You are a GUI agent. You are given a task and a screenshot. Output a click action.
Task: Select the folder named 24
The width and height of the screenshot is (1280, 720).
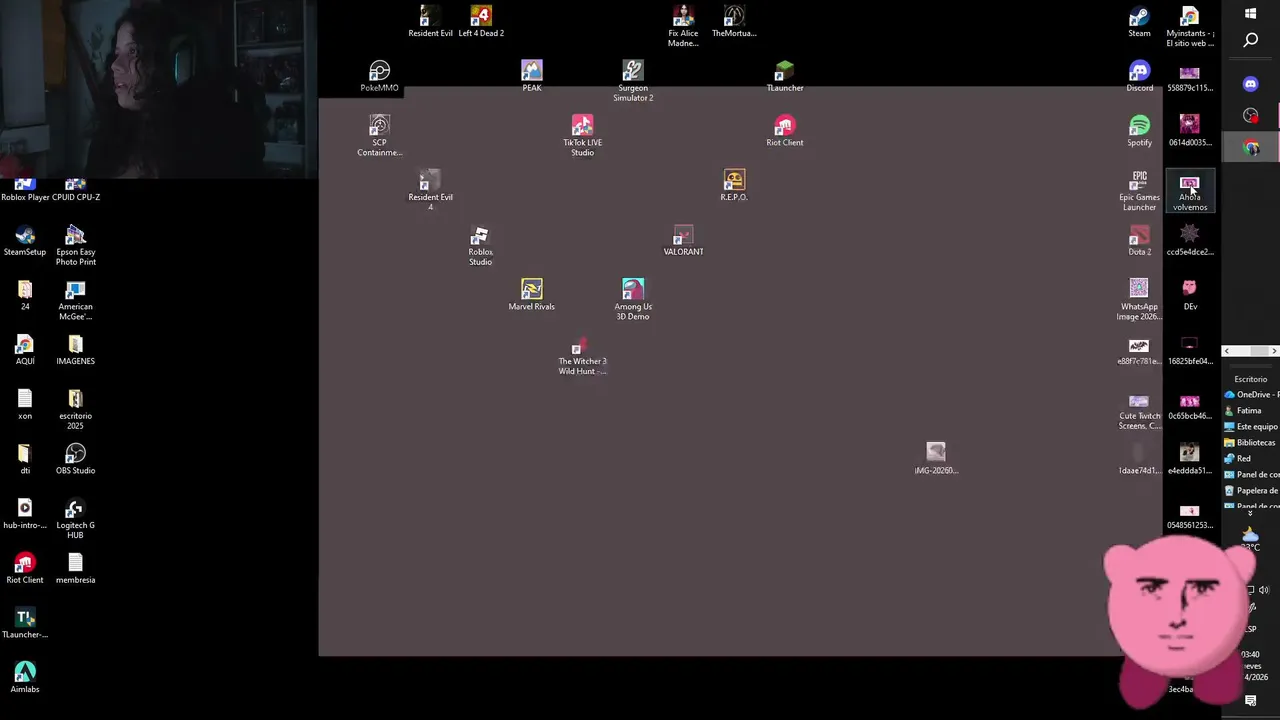pyautogui.click(x=25, y=295)
